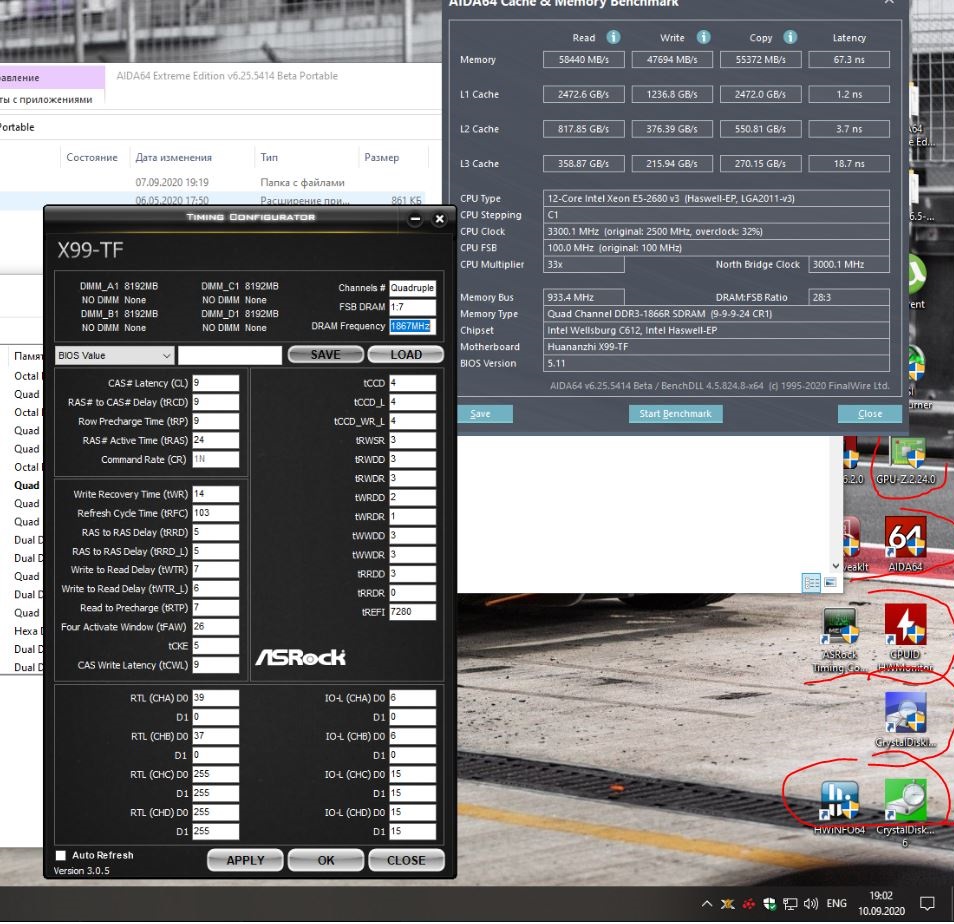Viewport: 954px width, 924px height.
Task: Open the AIDA64 desktop shortcut
Action: (x=905, y=544)
